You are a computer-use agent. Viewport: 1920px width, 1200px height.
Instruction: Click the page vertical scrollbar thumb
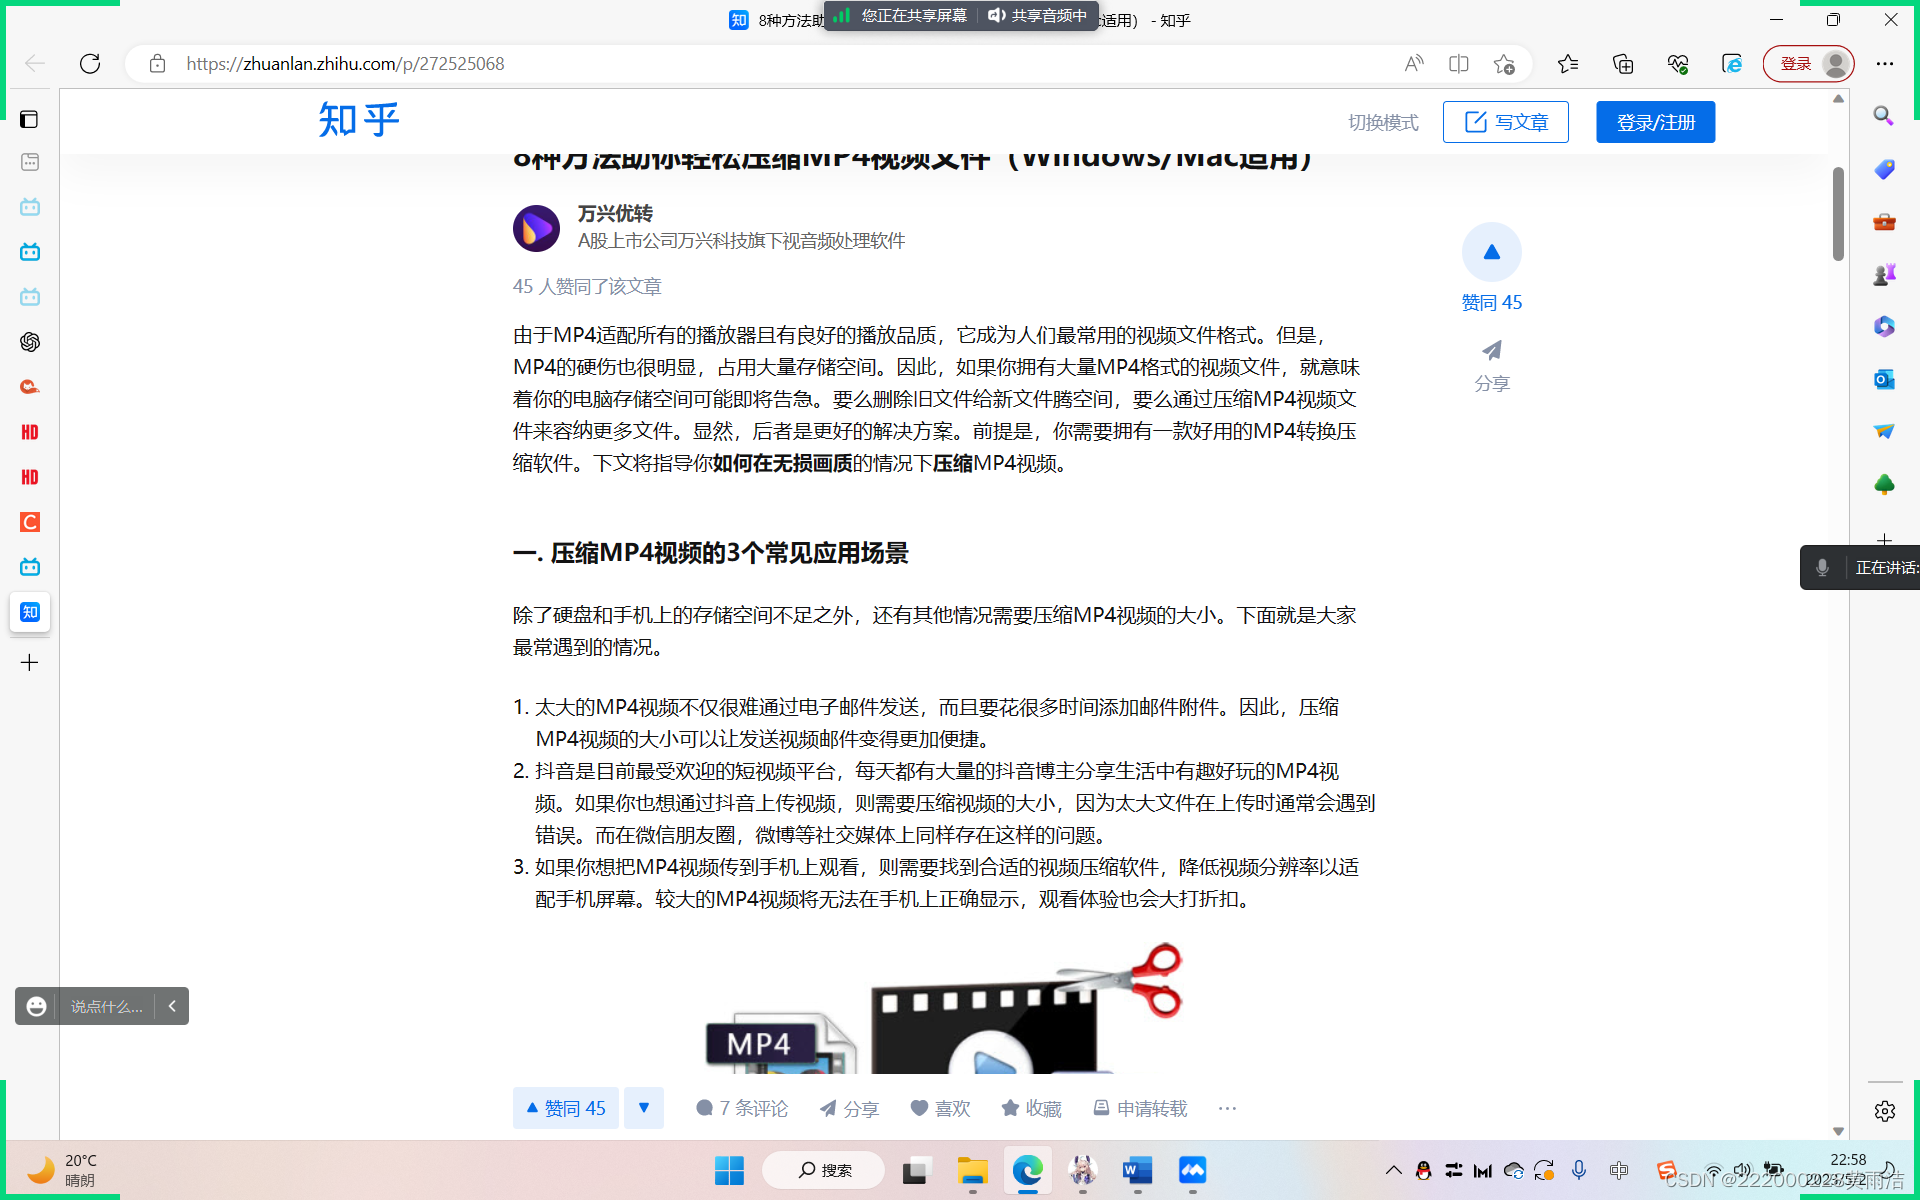1838,213
